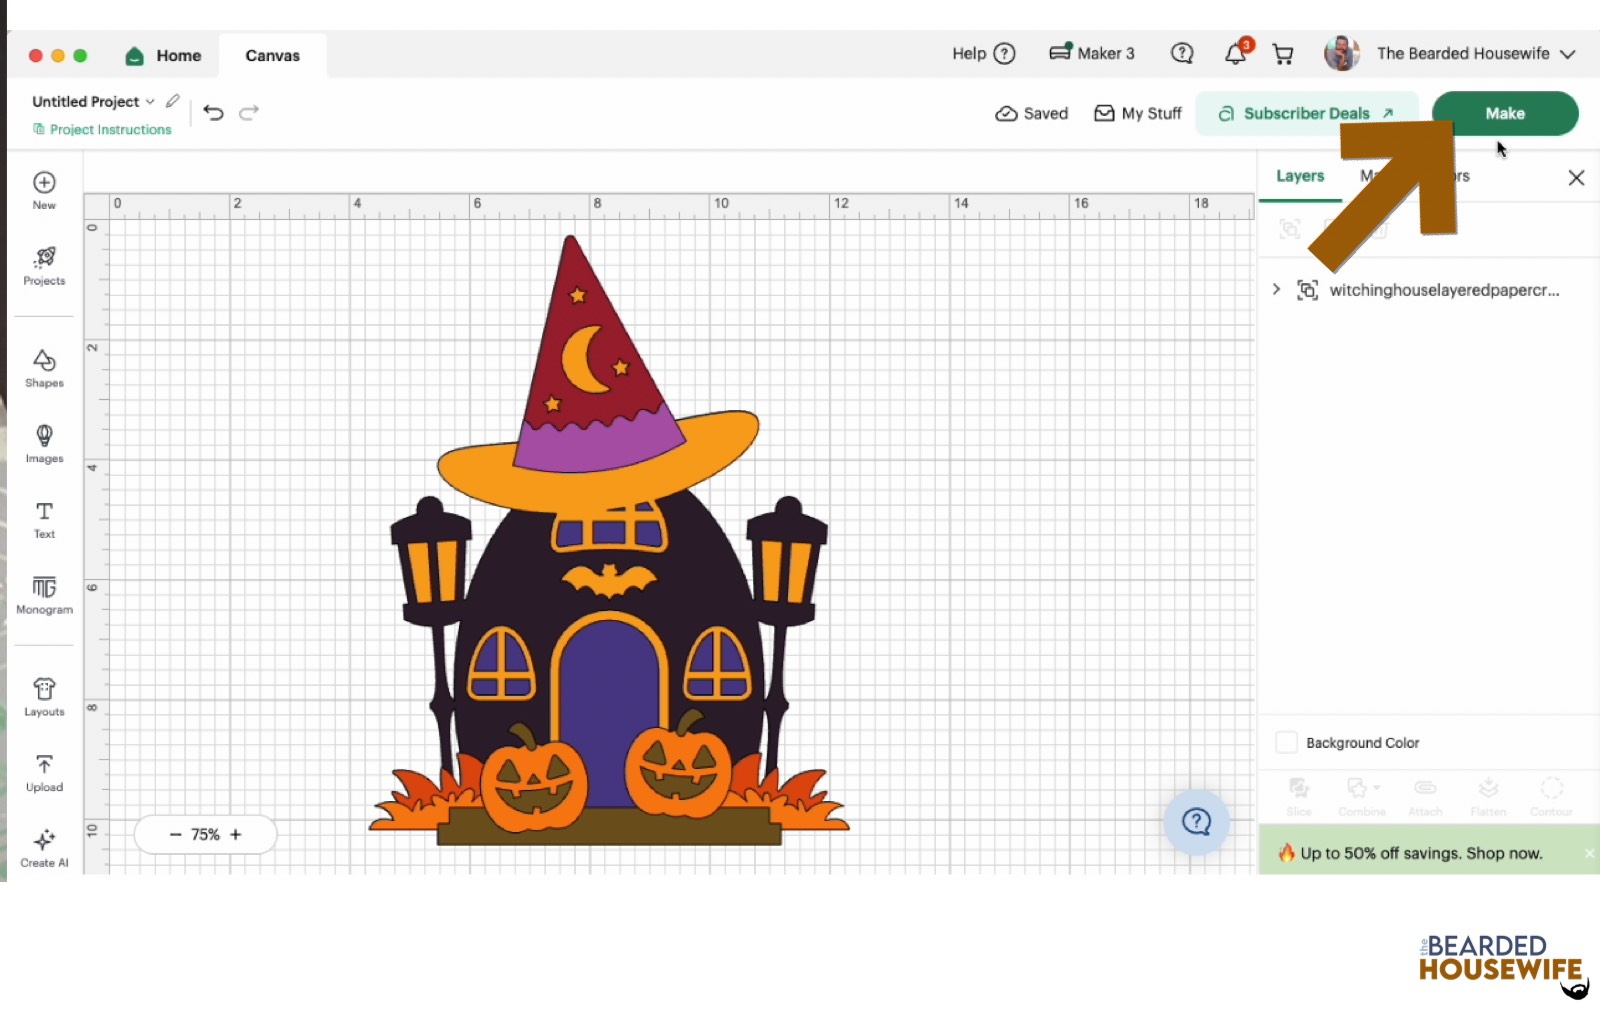The height and width of the screenshot is (1017, 1600).
Task: Click the user profile avatar
Action: point(1341,54)
